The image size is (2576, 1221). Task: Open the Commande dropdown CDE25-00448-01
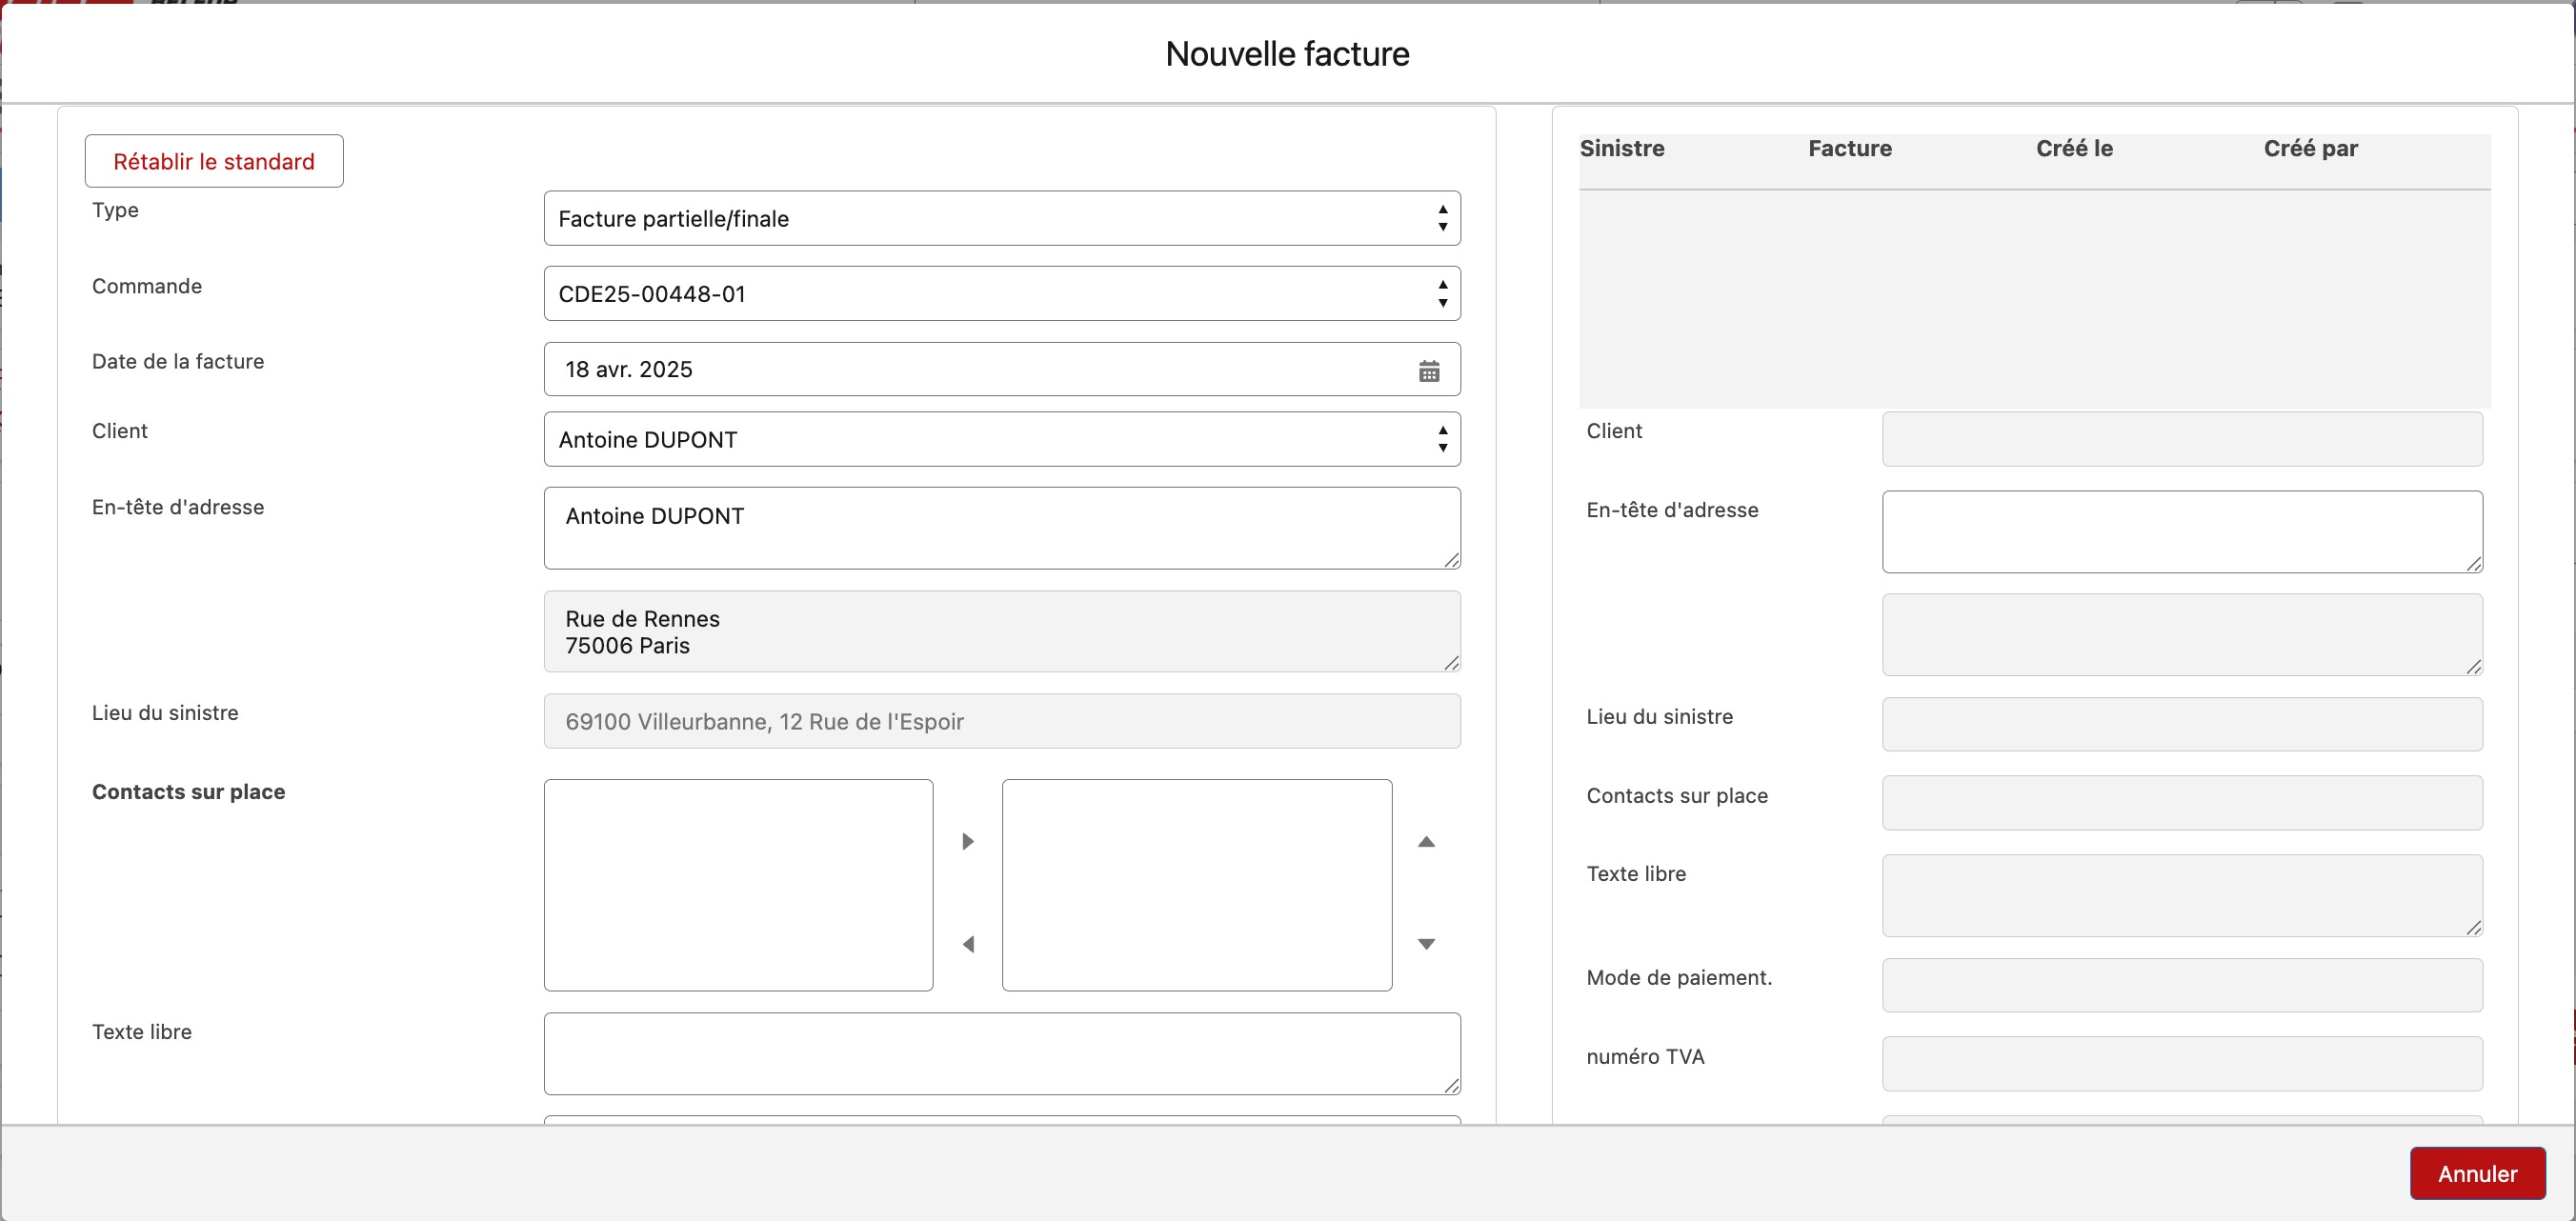(x=1002, y=294)
